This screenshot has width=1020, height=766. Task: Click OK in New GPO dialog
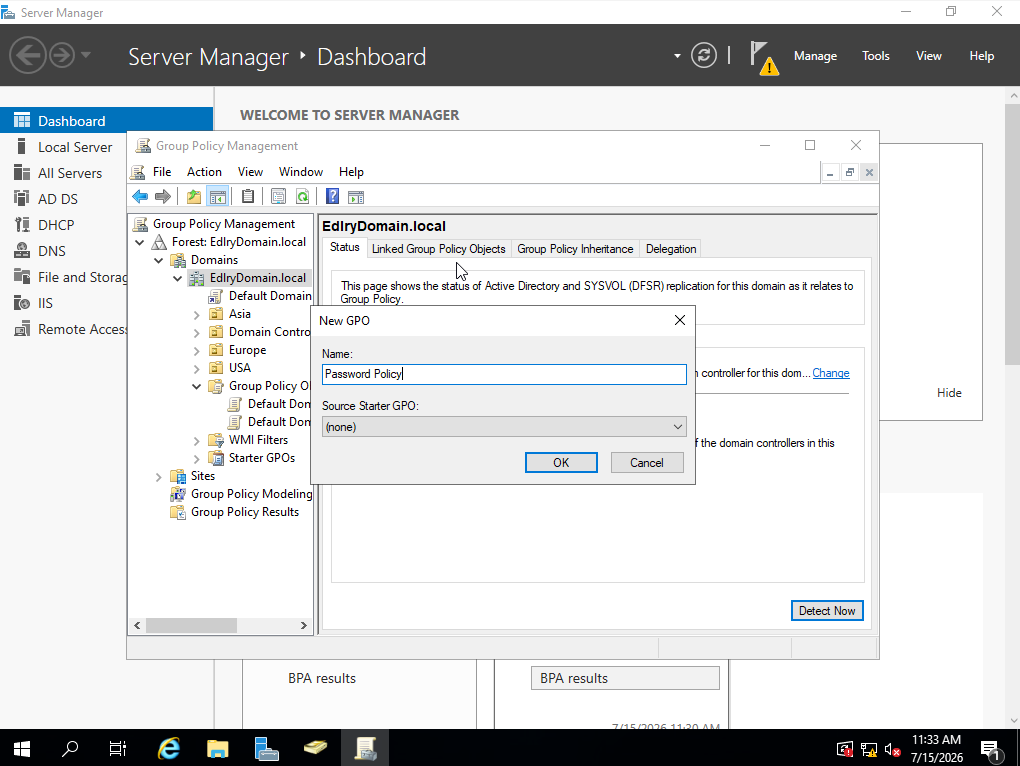pos(561,462)
